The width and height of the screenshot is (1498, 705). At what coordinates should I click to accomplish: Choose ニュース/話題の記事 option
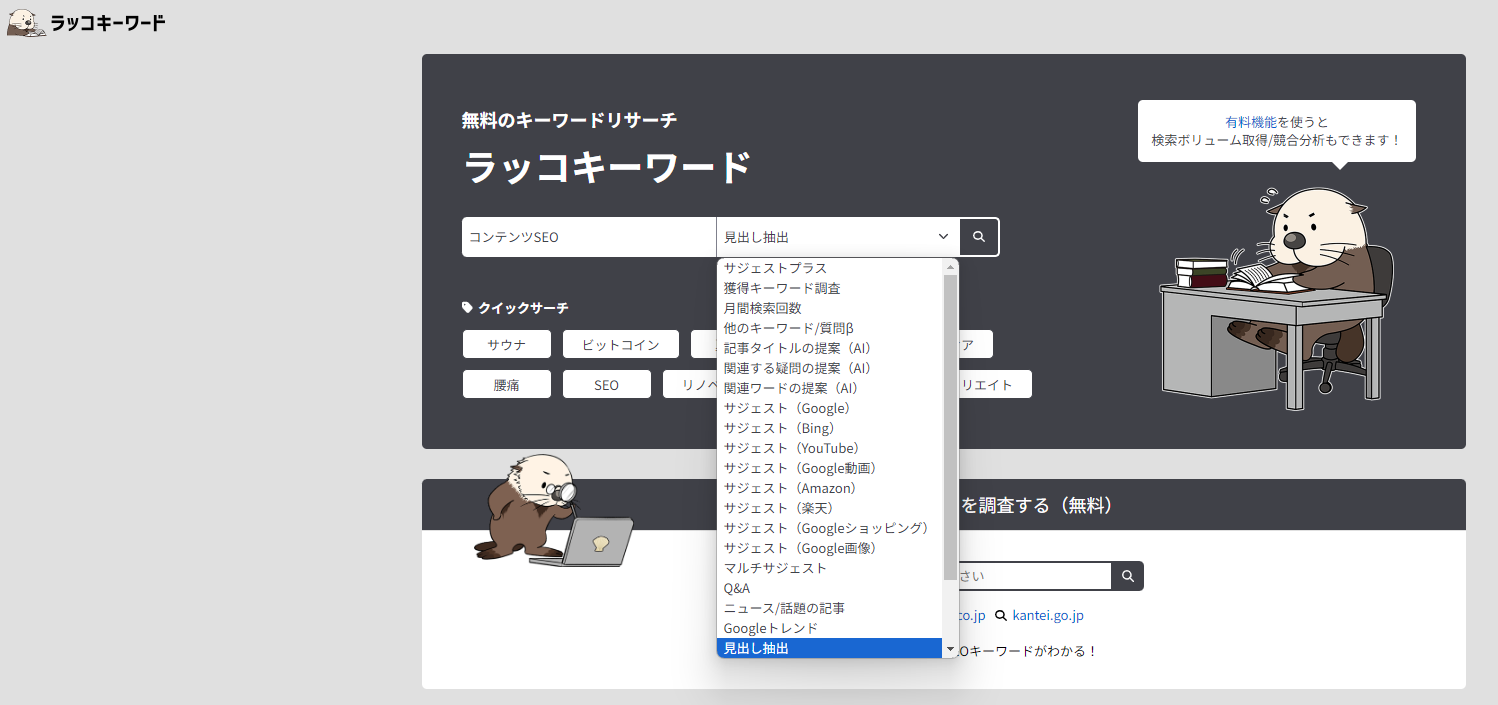tap(830, 608)
